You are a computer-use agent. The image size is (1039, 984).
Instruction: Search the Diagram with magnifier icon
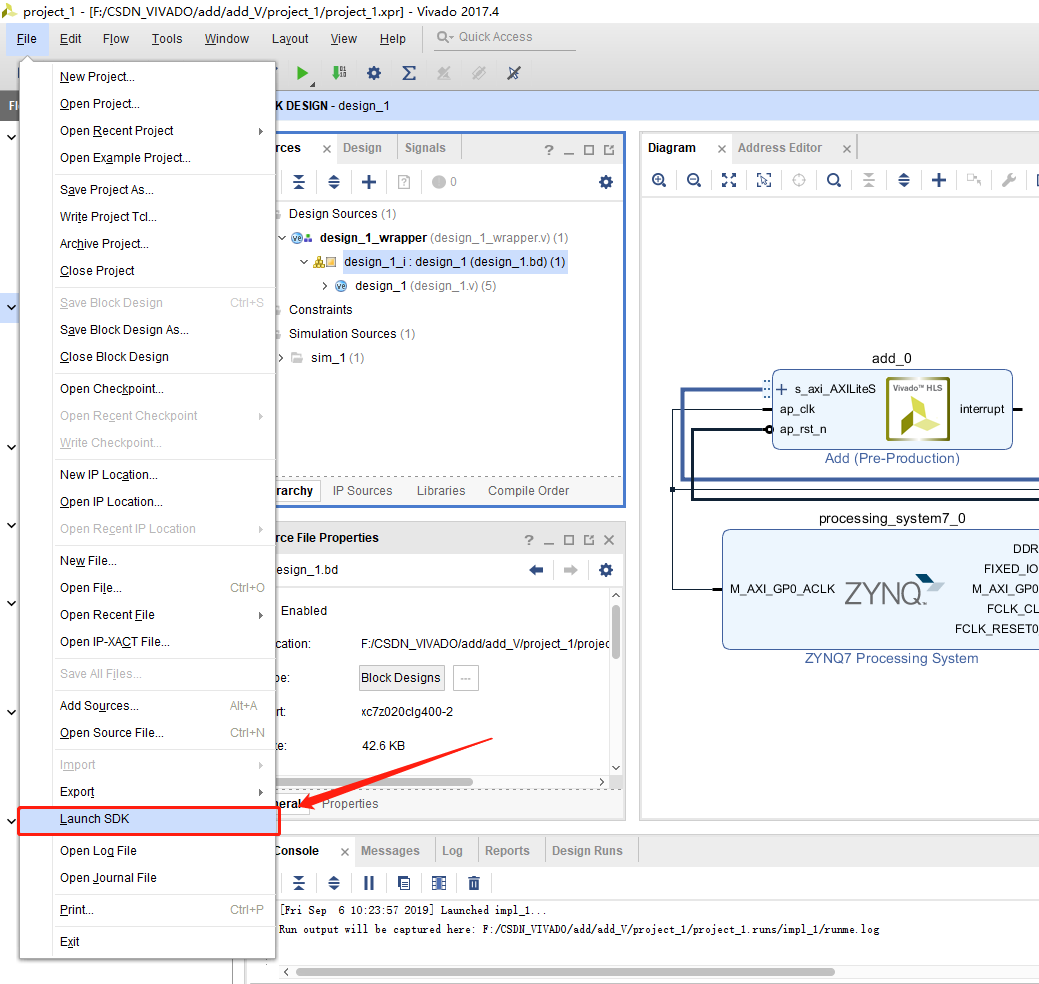834,180
